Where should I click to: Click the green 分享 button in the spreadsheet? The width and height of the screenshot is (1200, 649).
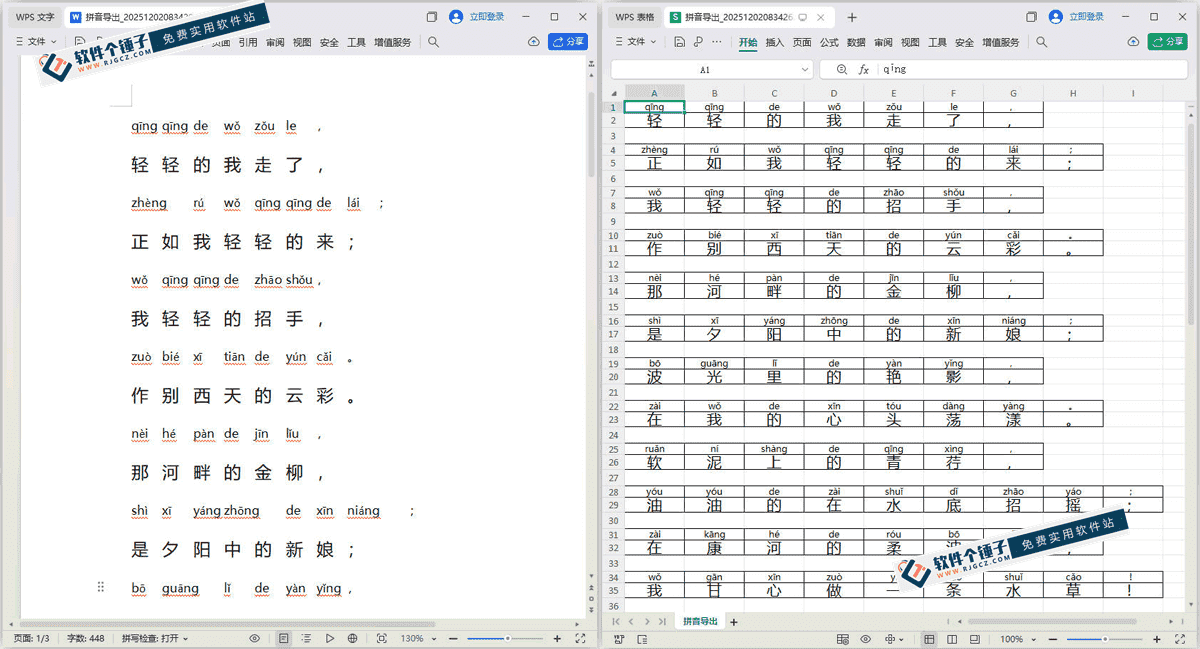(x=1167, y=42)
